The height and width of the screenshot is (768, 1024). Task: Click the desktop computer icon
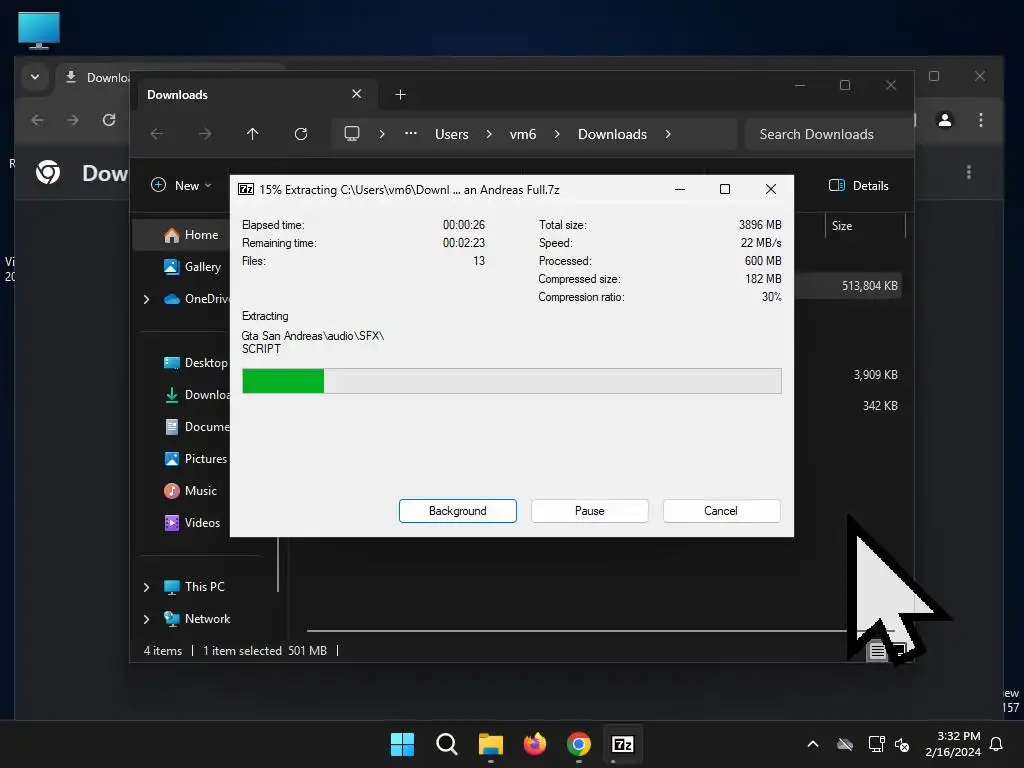pos(39,31)
